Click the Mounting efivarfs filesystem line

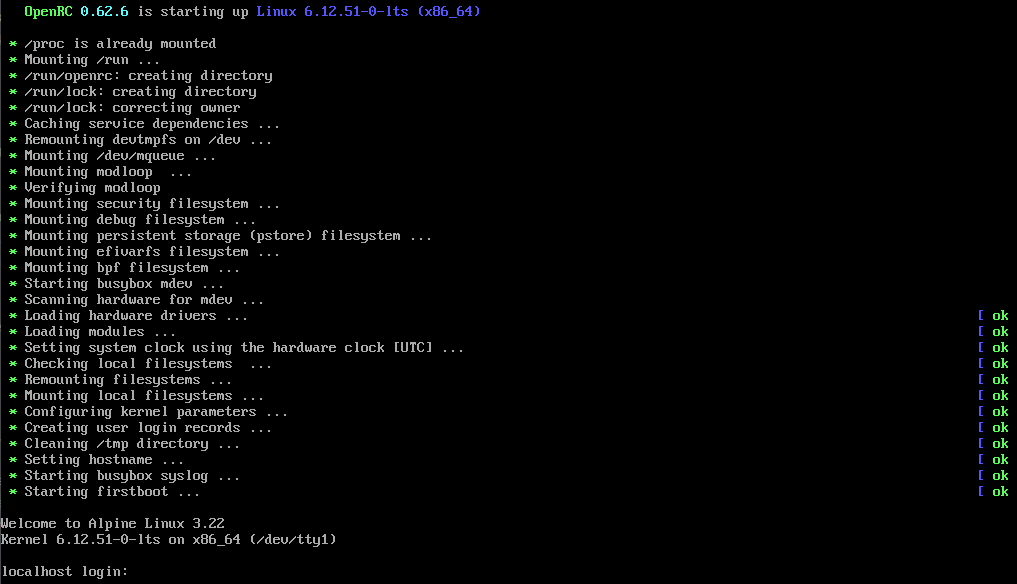point(152,252)
